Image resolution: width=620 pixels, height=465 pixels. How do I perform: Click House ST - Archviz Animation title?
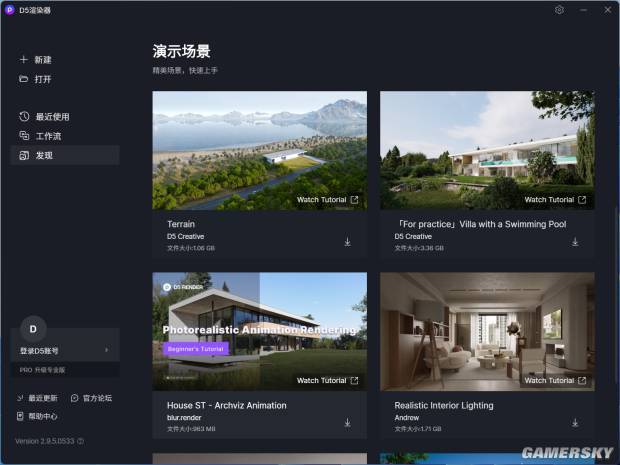(227, 405)
